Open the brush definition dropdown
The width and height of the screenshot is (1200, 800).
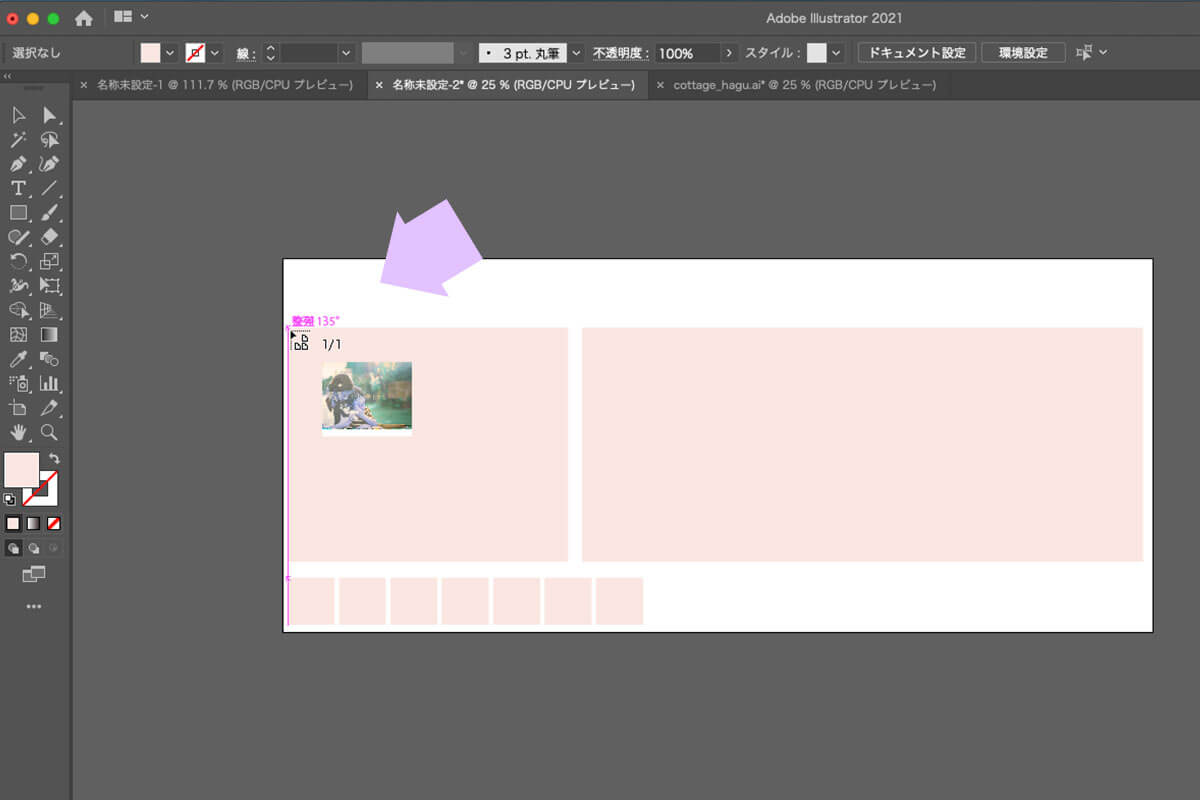click(576, 53)
